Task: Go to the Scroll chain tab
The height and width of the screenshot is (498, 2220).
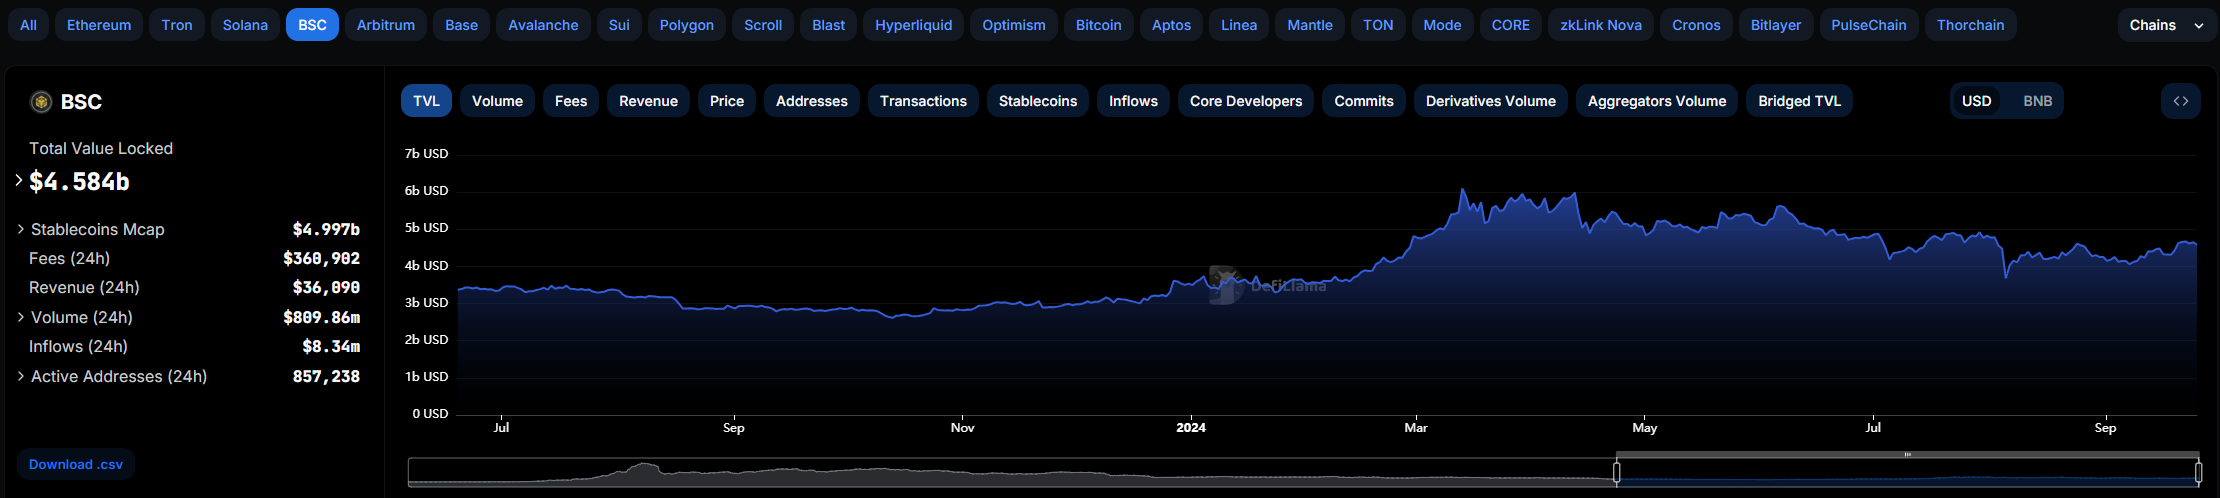Action: click(763, 25)
